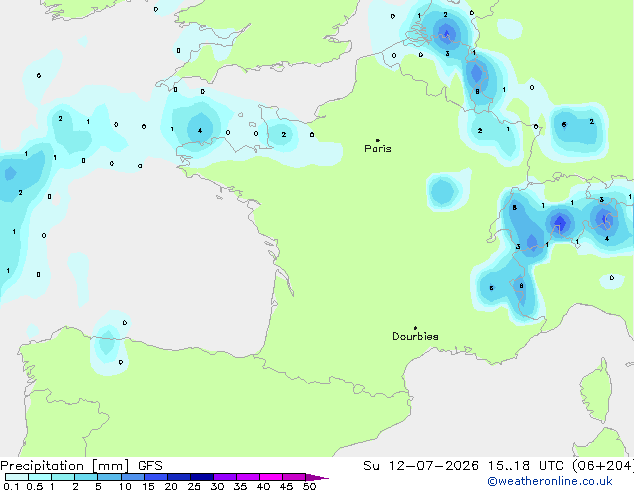Screen dimensions: 634x490
Task: Click the Paris location dot marker
Action: [x=378, y=140]
